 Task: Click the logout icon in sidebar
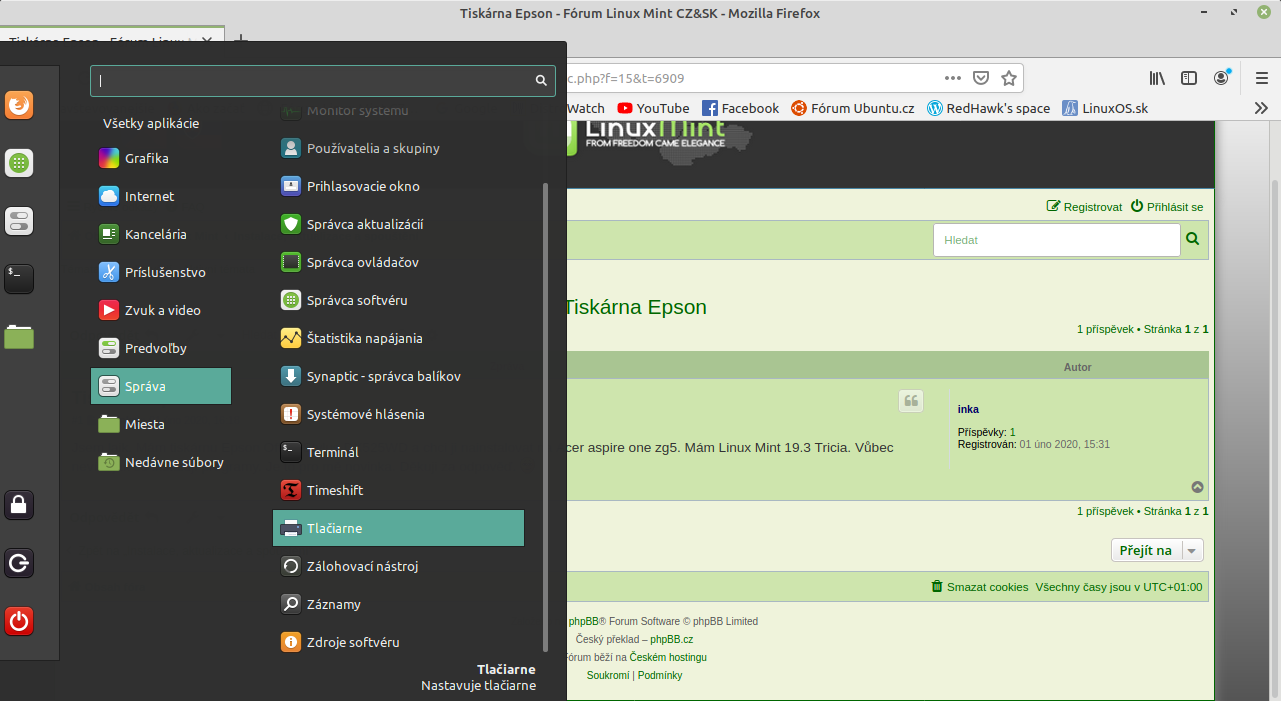click(x=19, y=563)
